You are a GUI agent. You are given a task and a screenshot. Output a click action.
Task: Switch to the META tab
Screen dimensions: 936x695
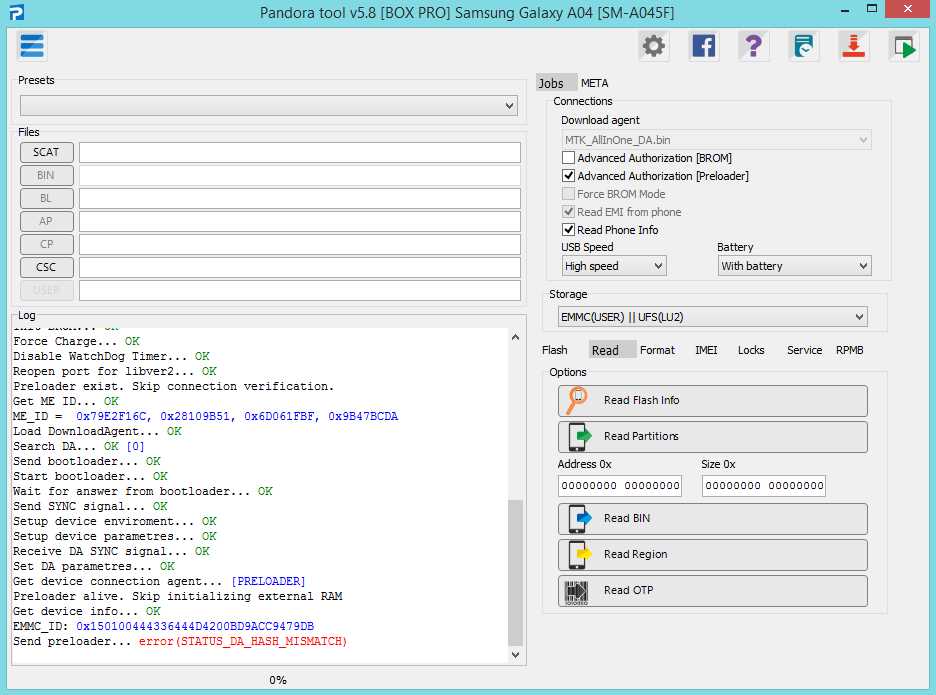(x=595, y=83)
